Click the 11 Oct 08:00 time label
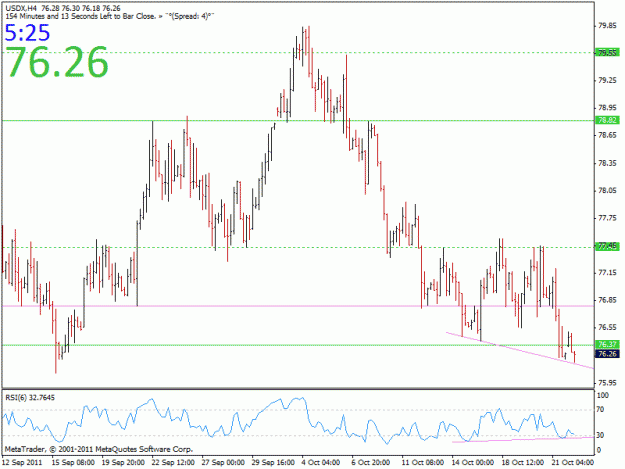The width and height of the screenshot is (625, 469). point(423,462)
